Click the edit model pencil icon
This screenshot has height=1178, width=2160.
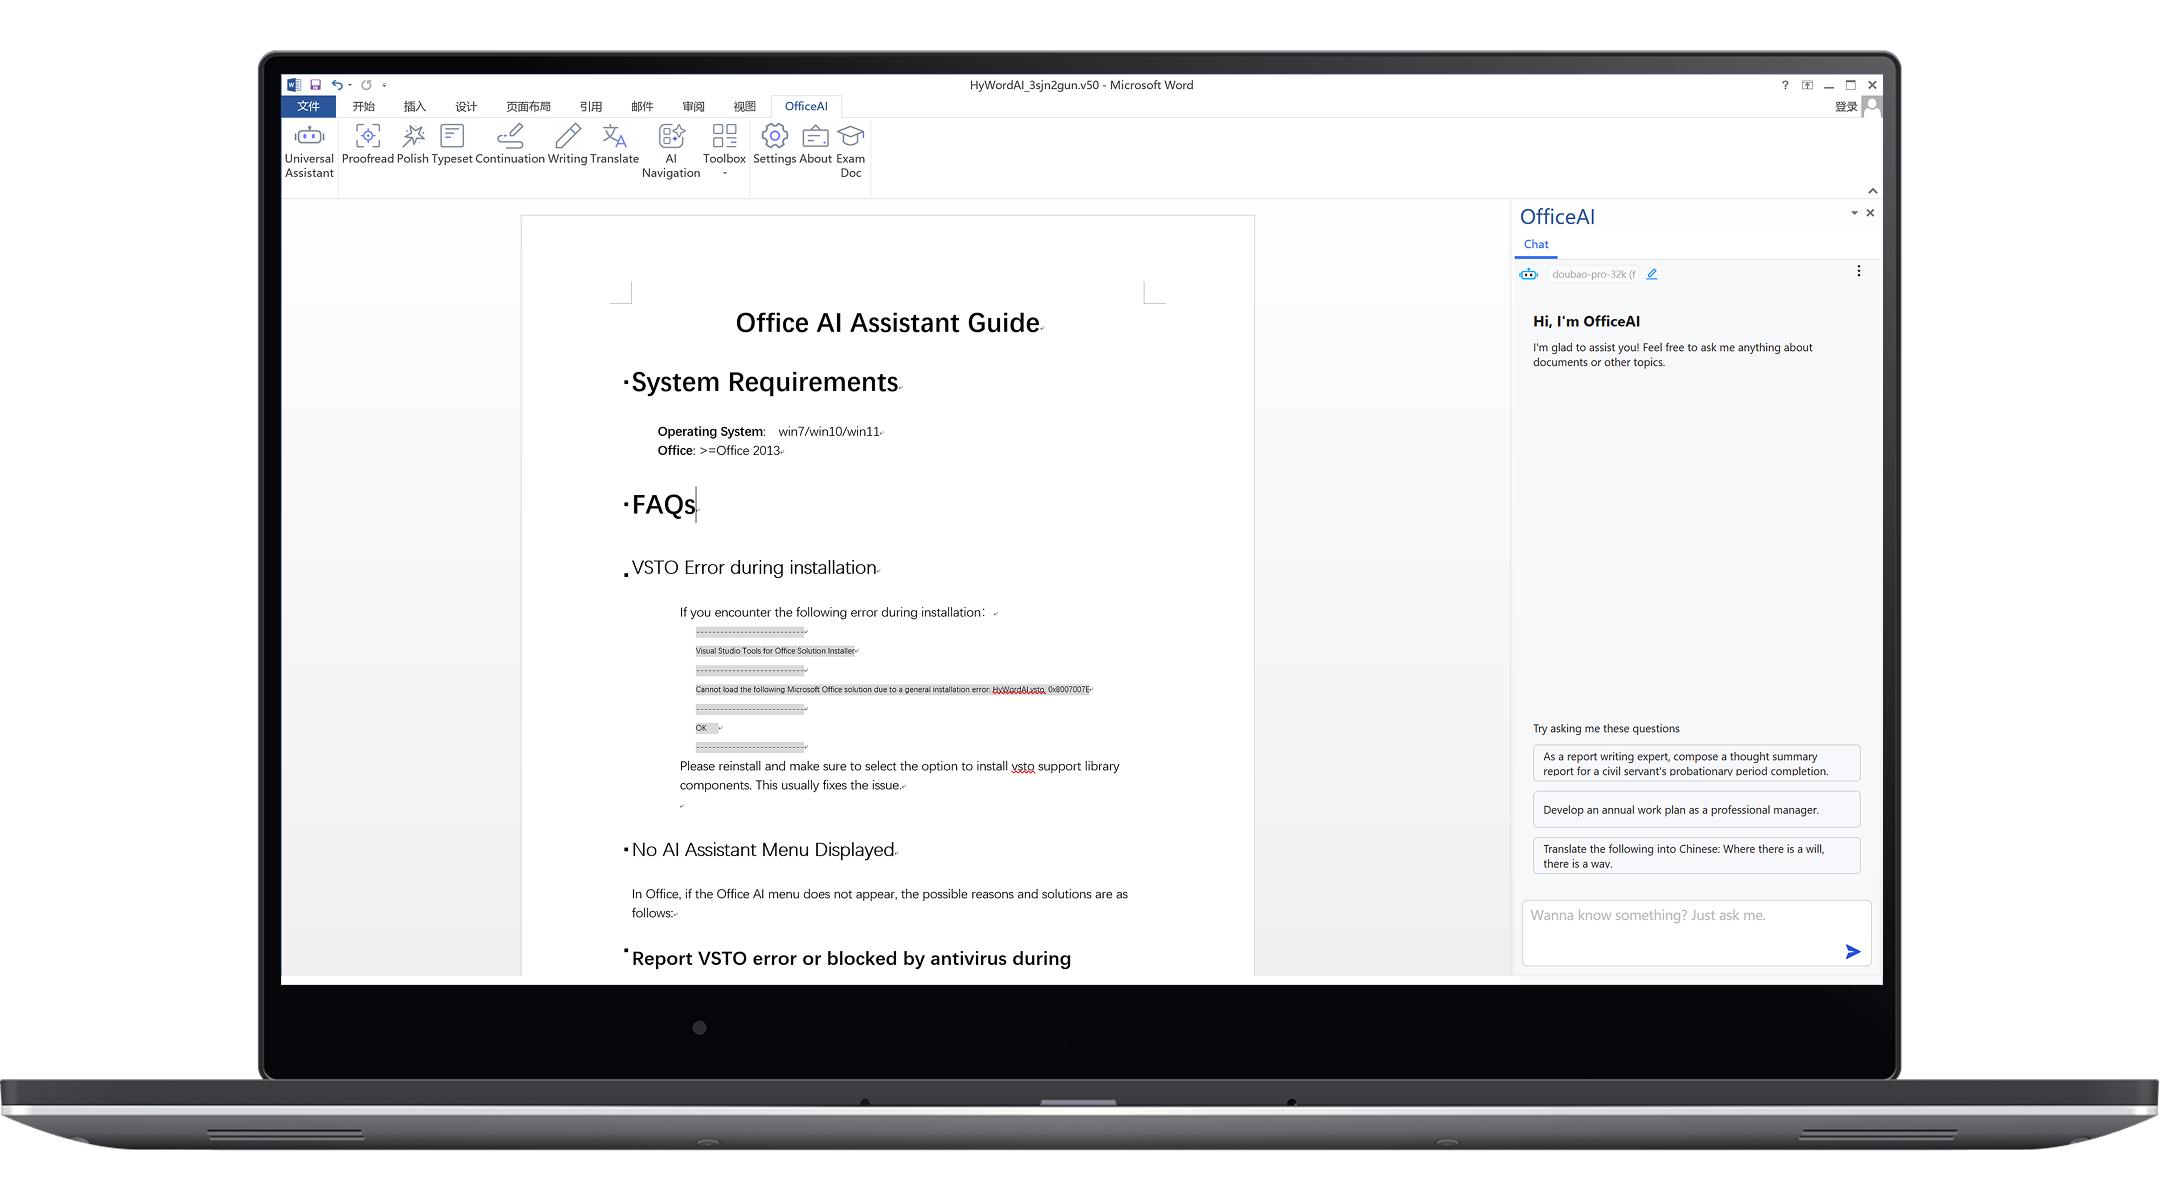coord(1652,274)
